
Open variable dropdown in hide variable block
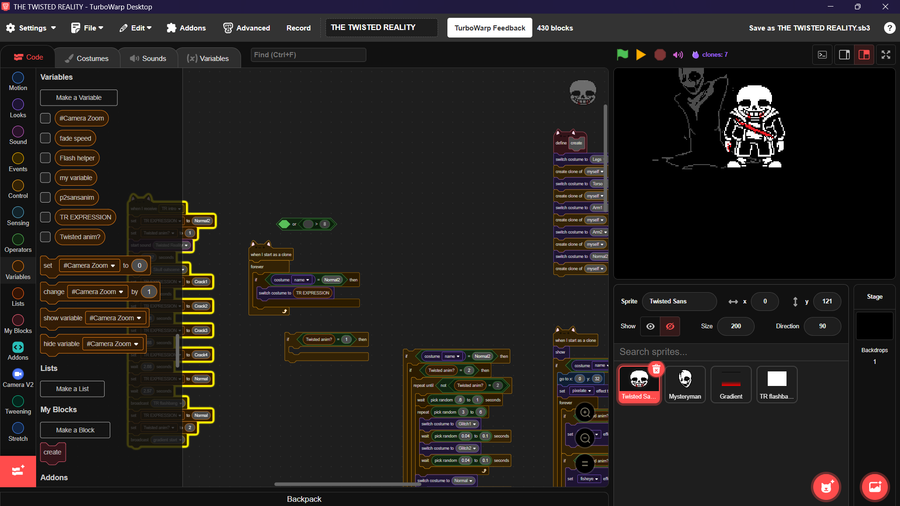[x=112, y=344]
